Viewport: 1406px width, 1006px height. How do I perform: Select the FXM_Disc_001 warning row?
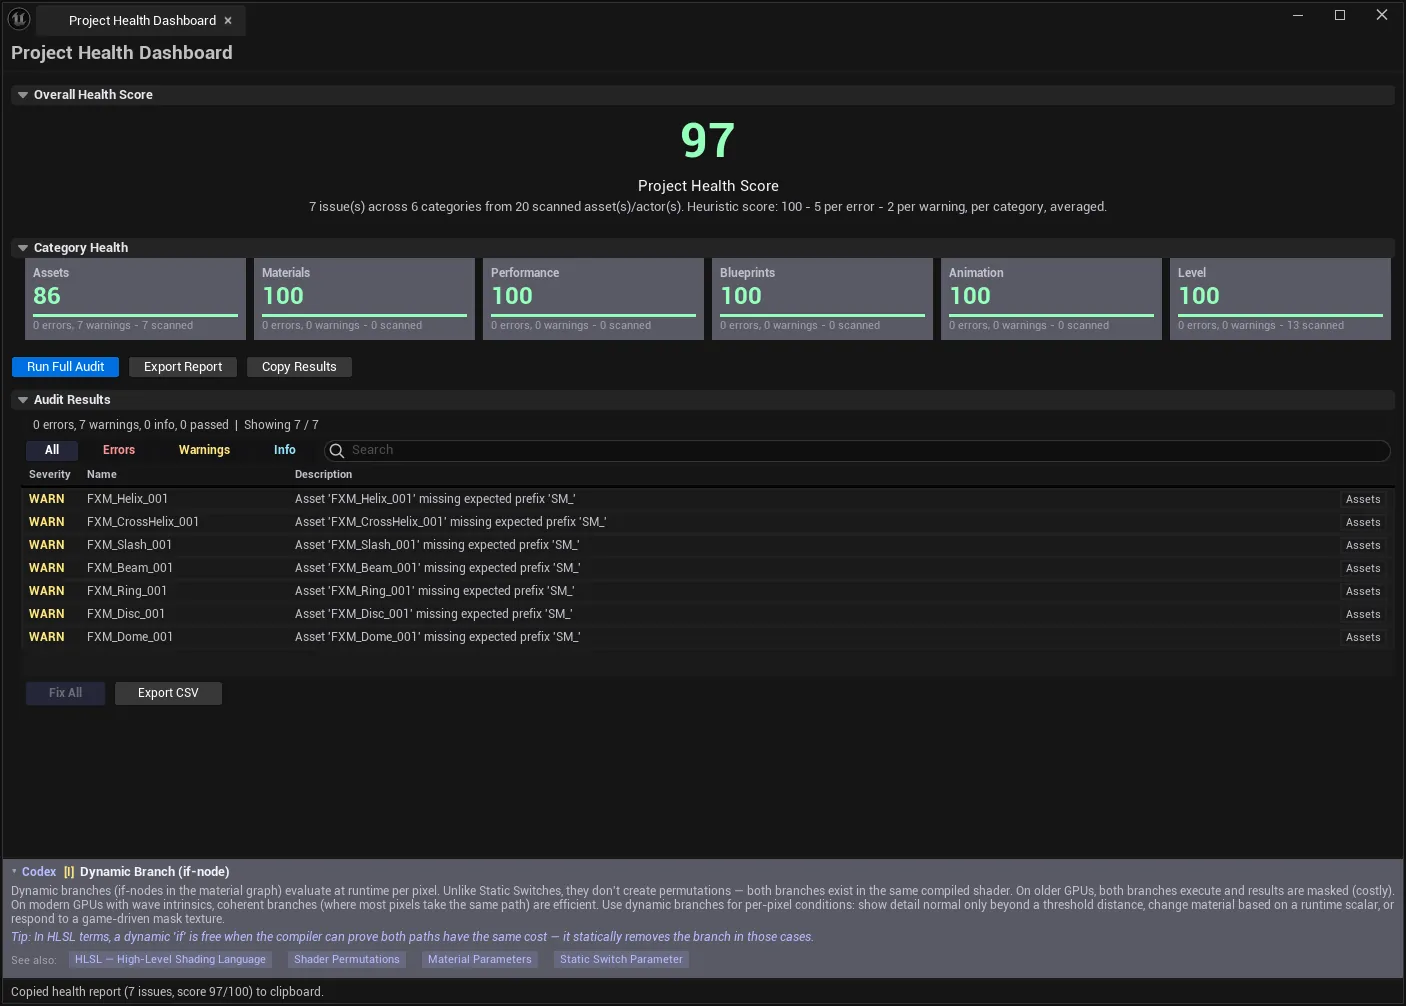click(x=706, y=614)
